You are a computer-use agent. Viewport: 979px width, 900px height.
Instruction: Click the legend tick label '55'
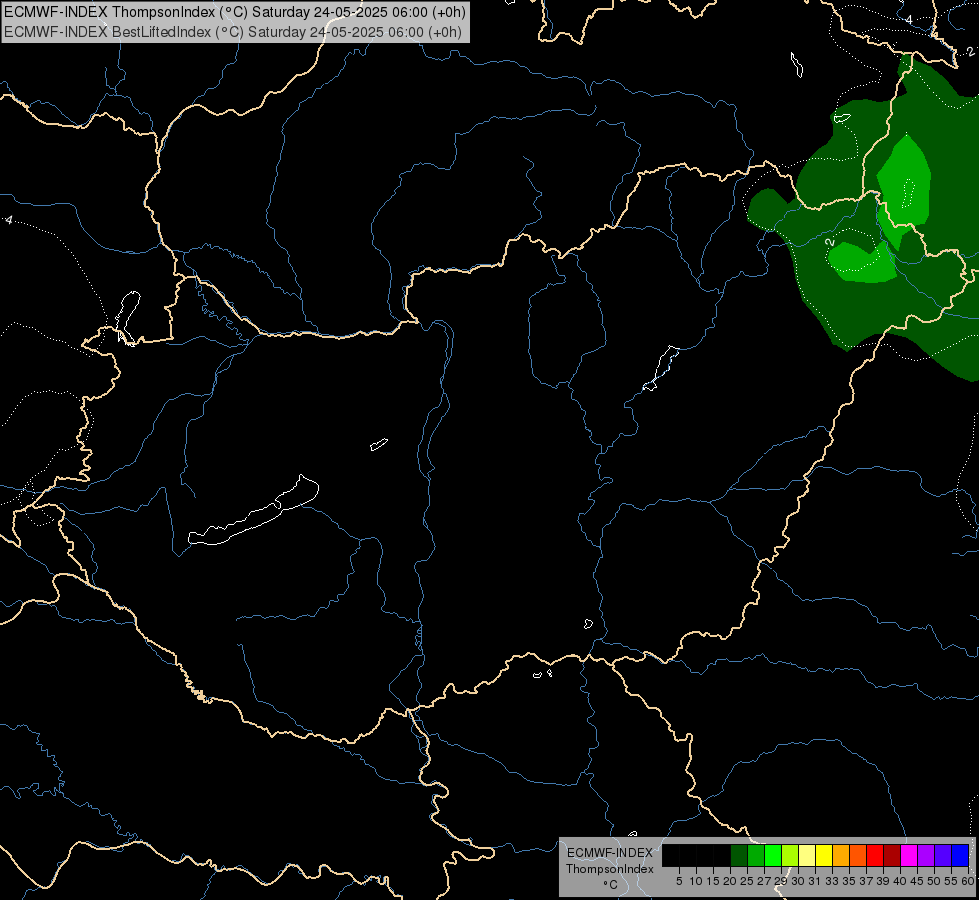coord(951,881)
